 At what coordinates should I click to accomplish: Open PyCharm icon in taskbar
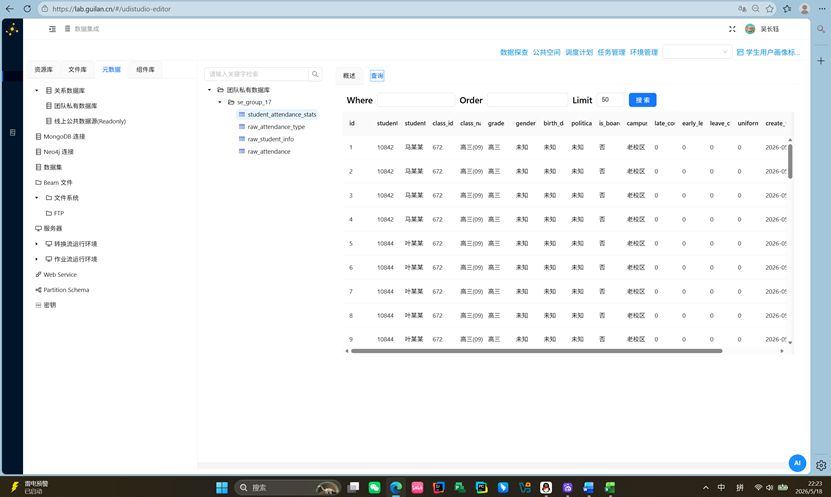click(x=481, y=487)
